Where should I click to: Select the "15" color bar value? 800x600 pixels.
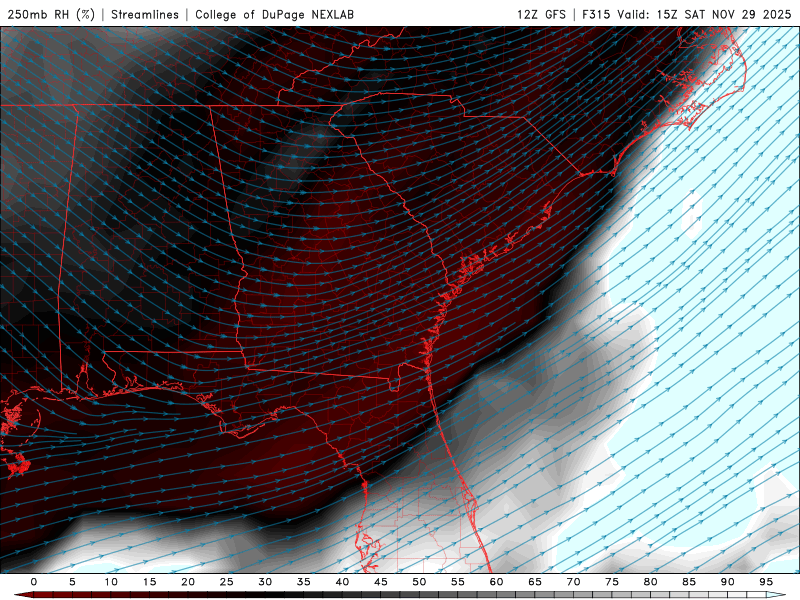(149, 582)
